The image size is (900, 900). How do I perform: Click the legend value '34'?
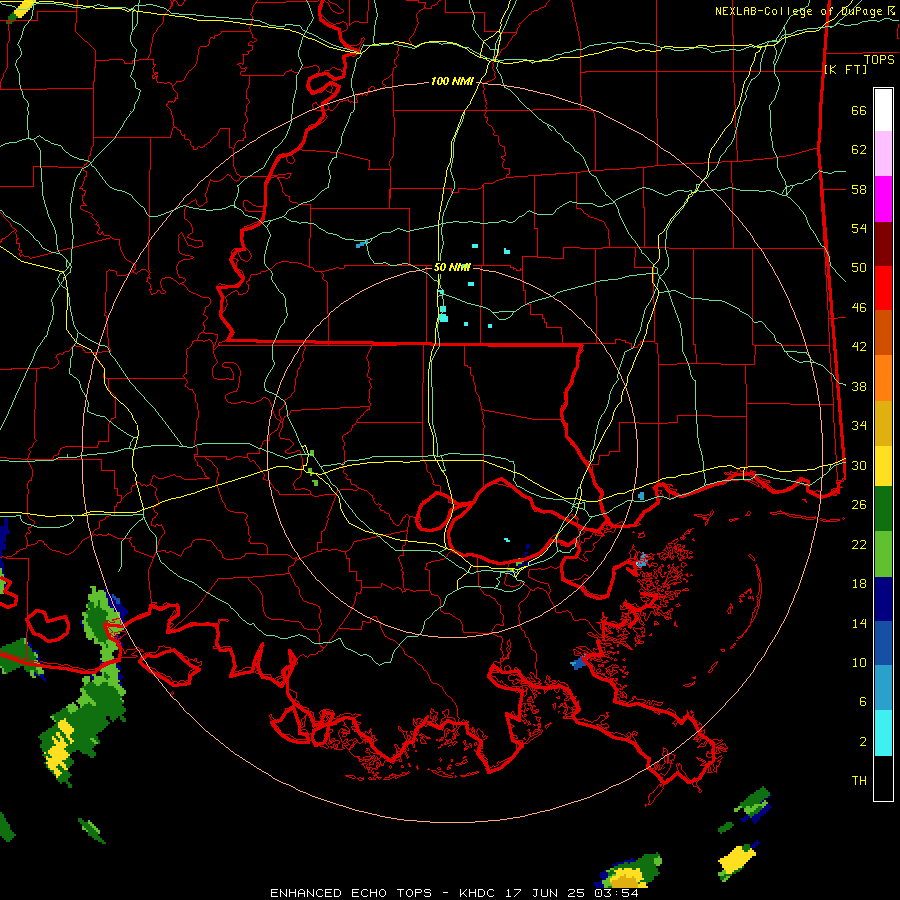[859, 426]
